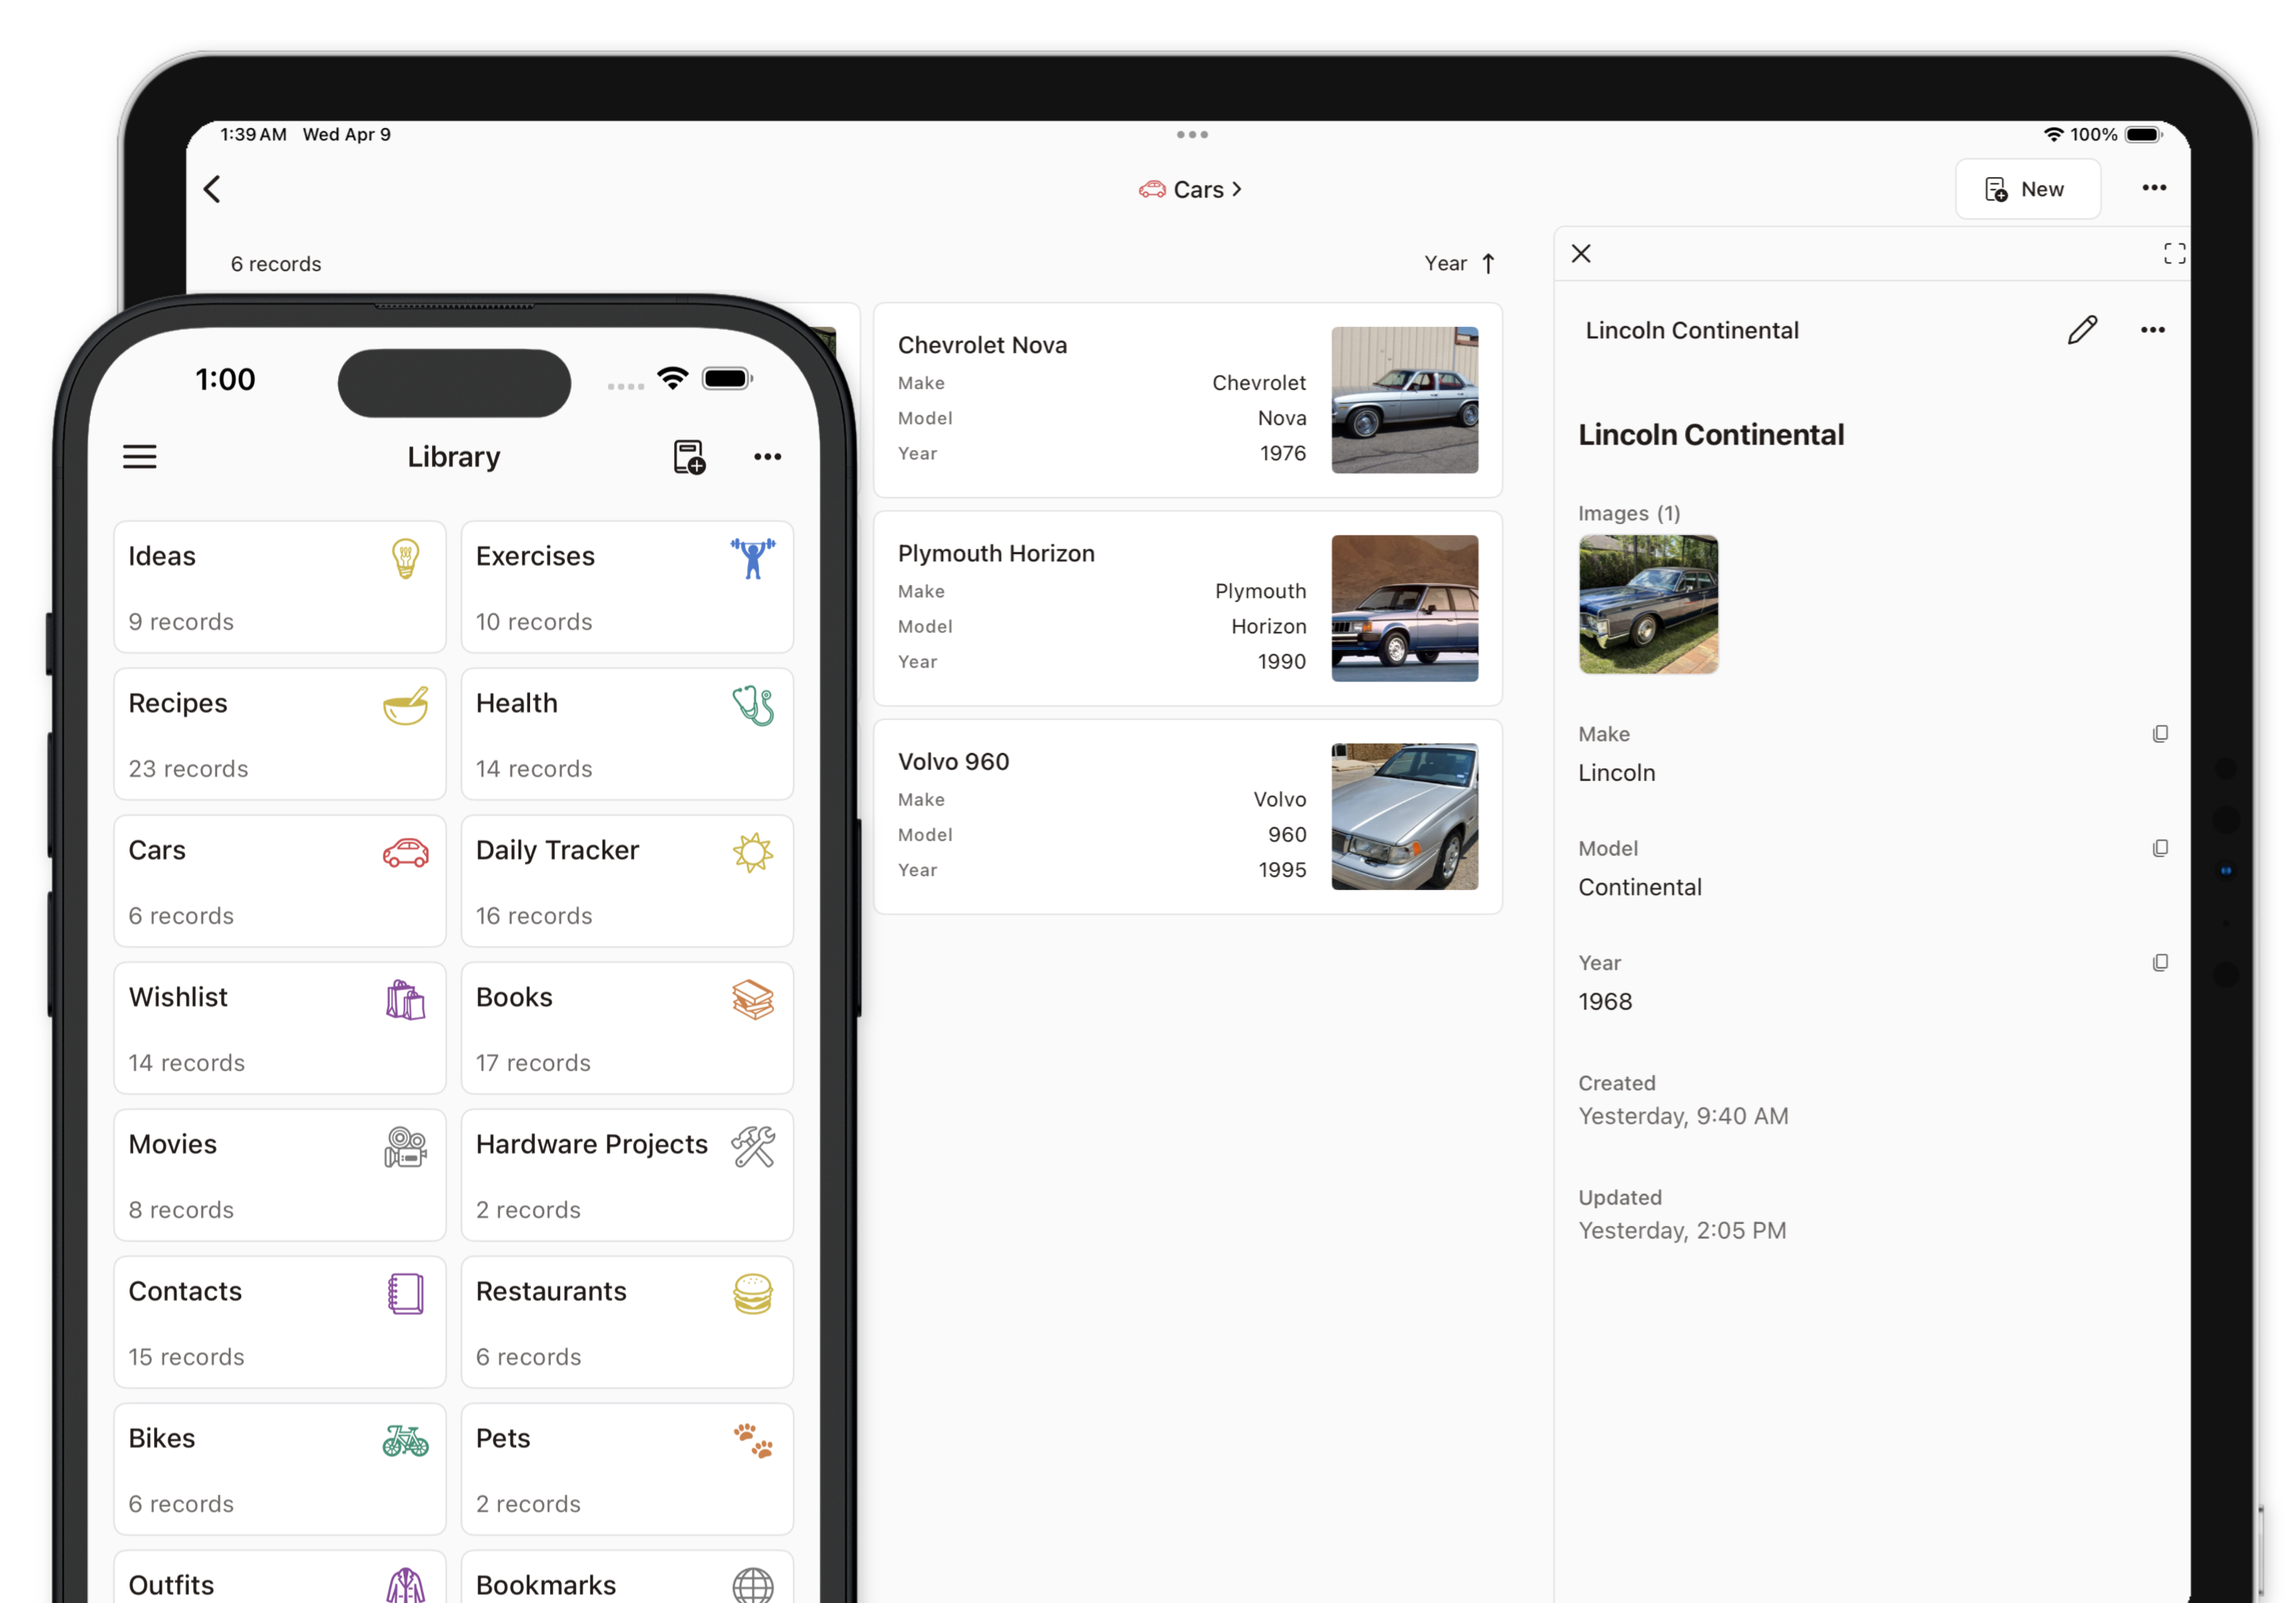The height and width of the screenshot is (1603, 2296).
Task: Open the Volvo 960 record card
Action: coord(1188,816)
